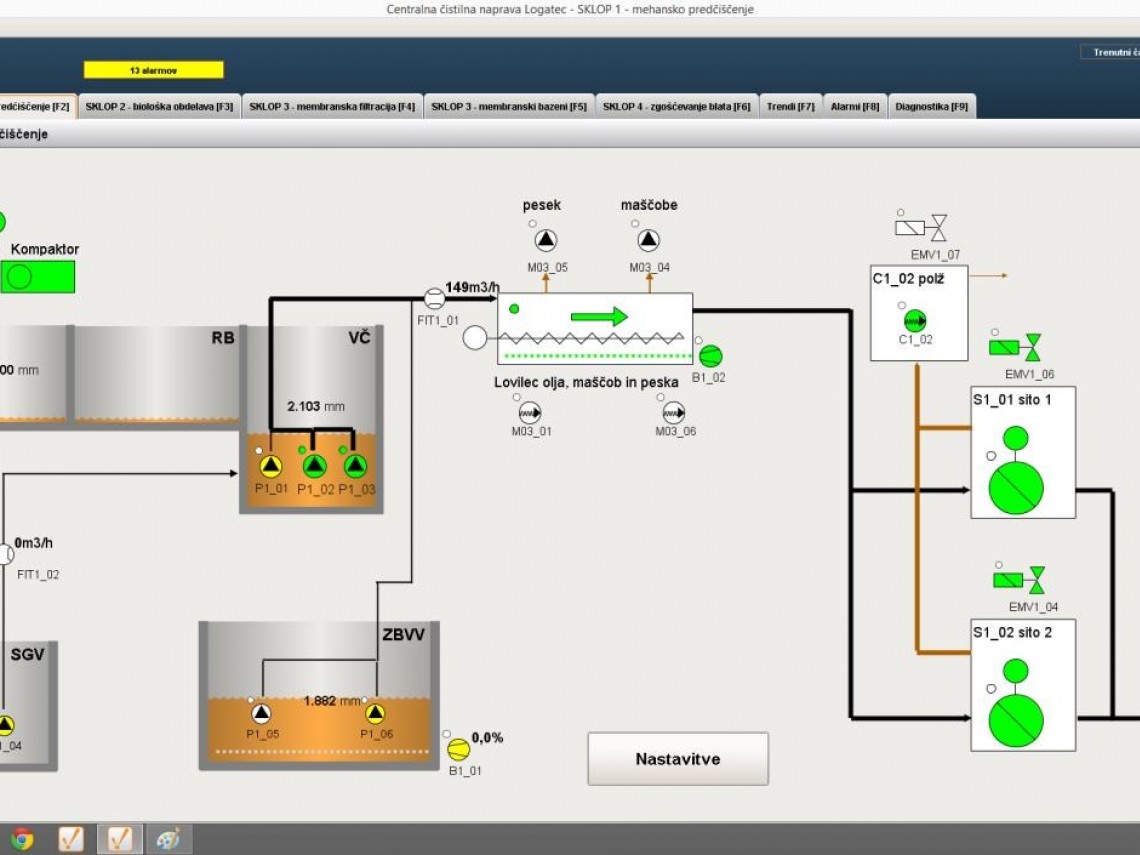The width and height of the screenshot is (1140, 855).
Task: Select the maščobe pump M03_04
Action: (x=649, y=240)
